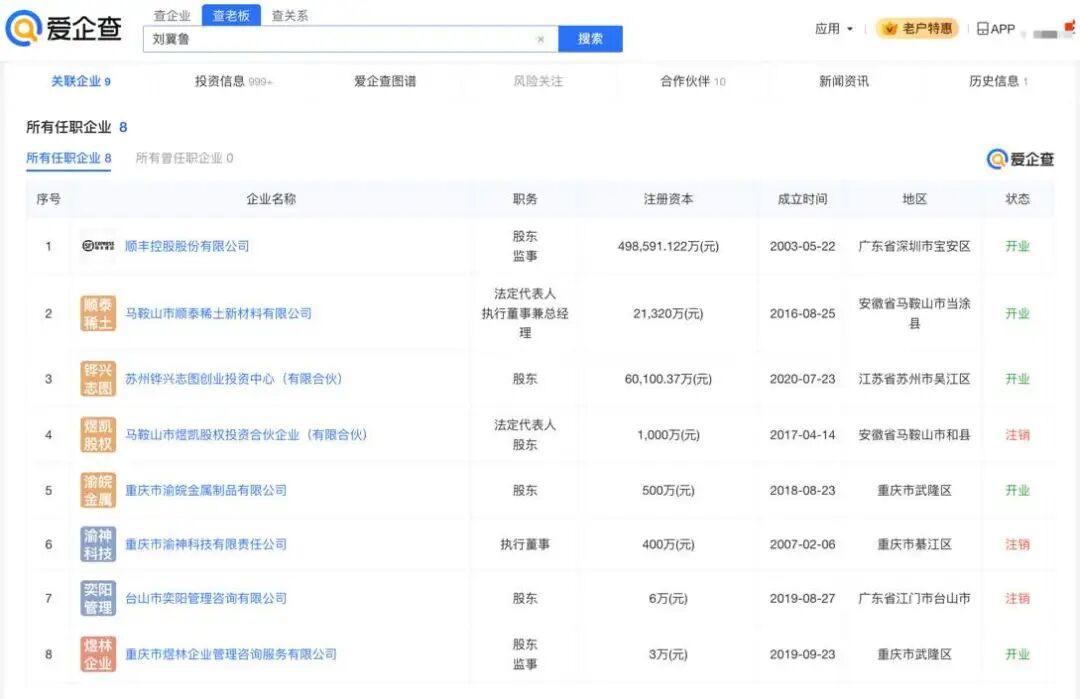Screen dimensions: 1080x699
Task: Select the 广东省深圳市宝安区 region cell
Action: click(915, 246)
